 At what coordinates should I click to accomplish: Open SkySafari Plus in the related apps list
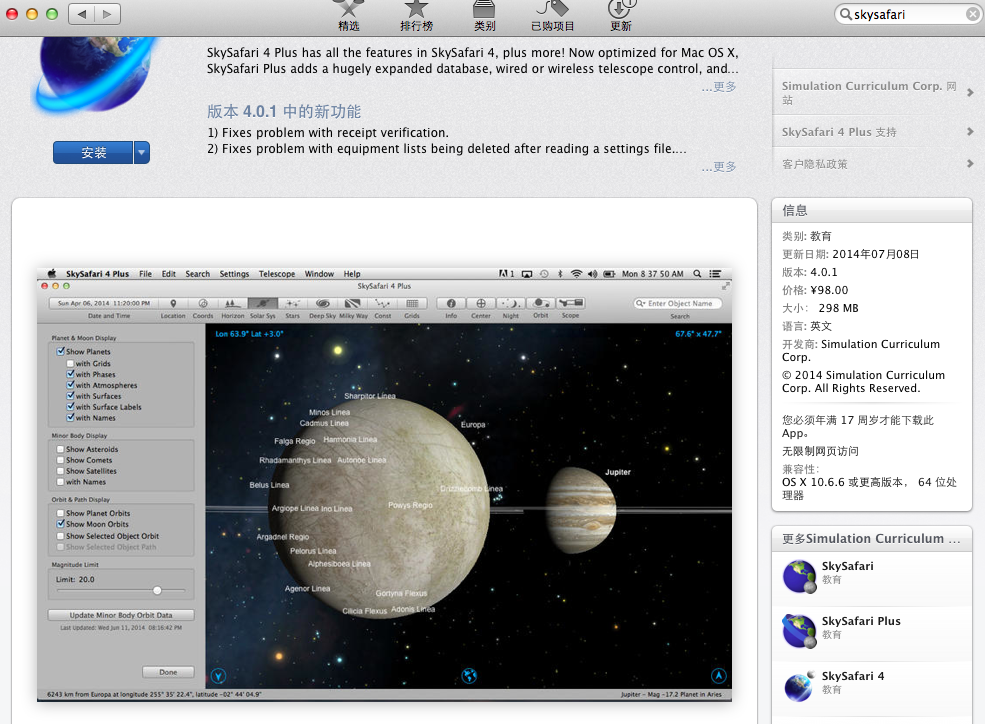[872, 634]
